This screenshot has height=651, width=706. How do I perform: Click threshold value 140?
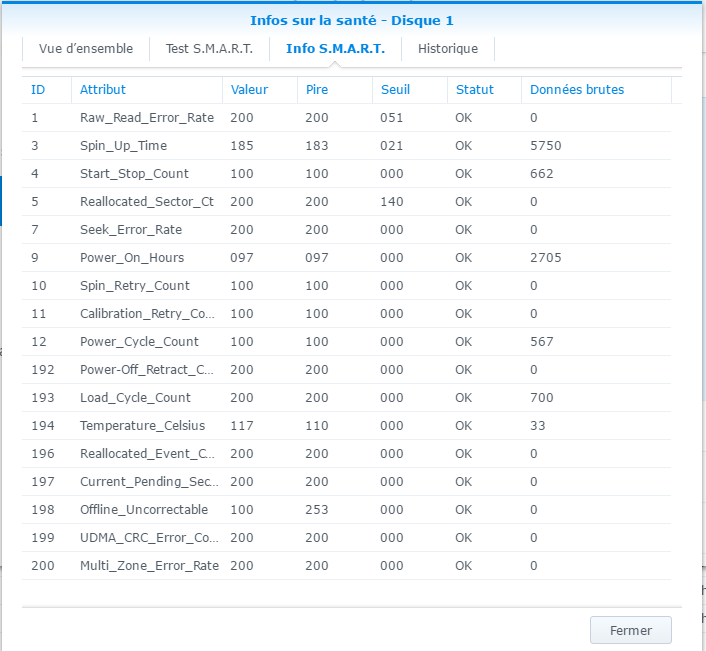pos(392,202)
